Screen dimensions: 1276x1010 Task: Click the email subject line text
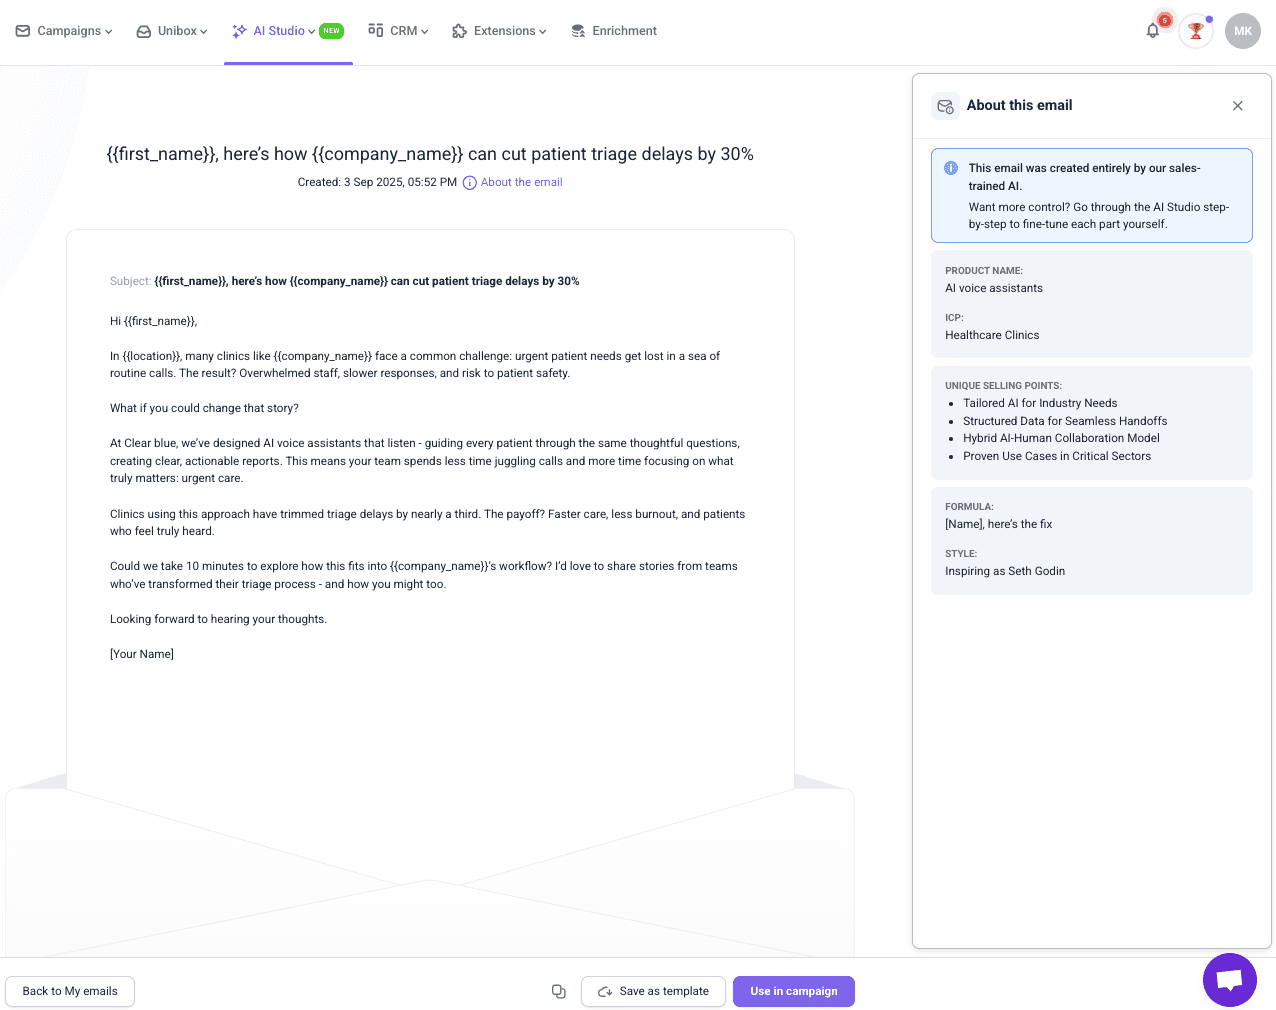tap(366, 281)
